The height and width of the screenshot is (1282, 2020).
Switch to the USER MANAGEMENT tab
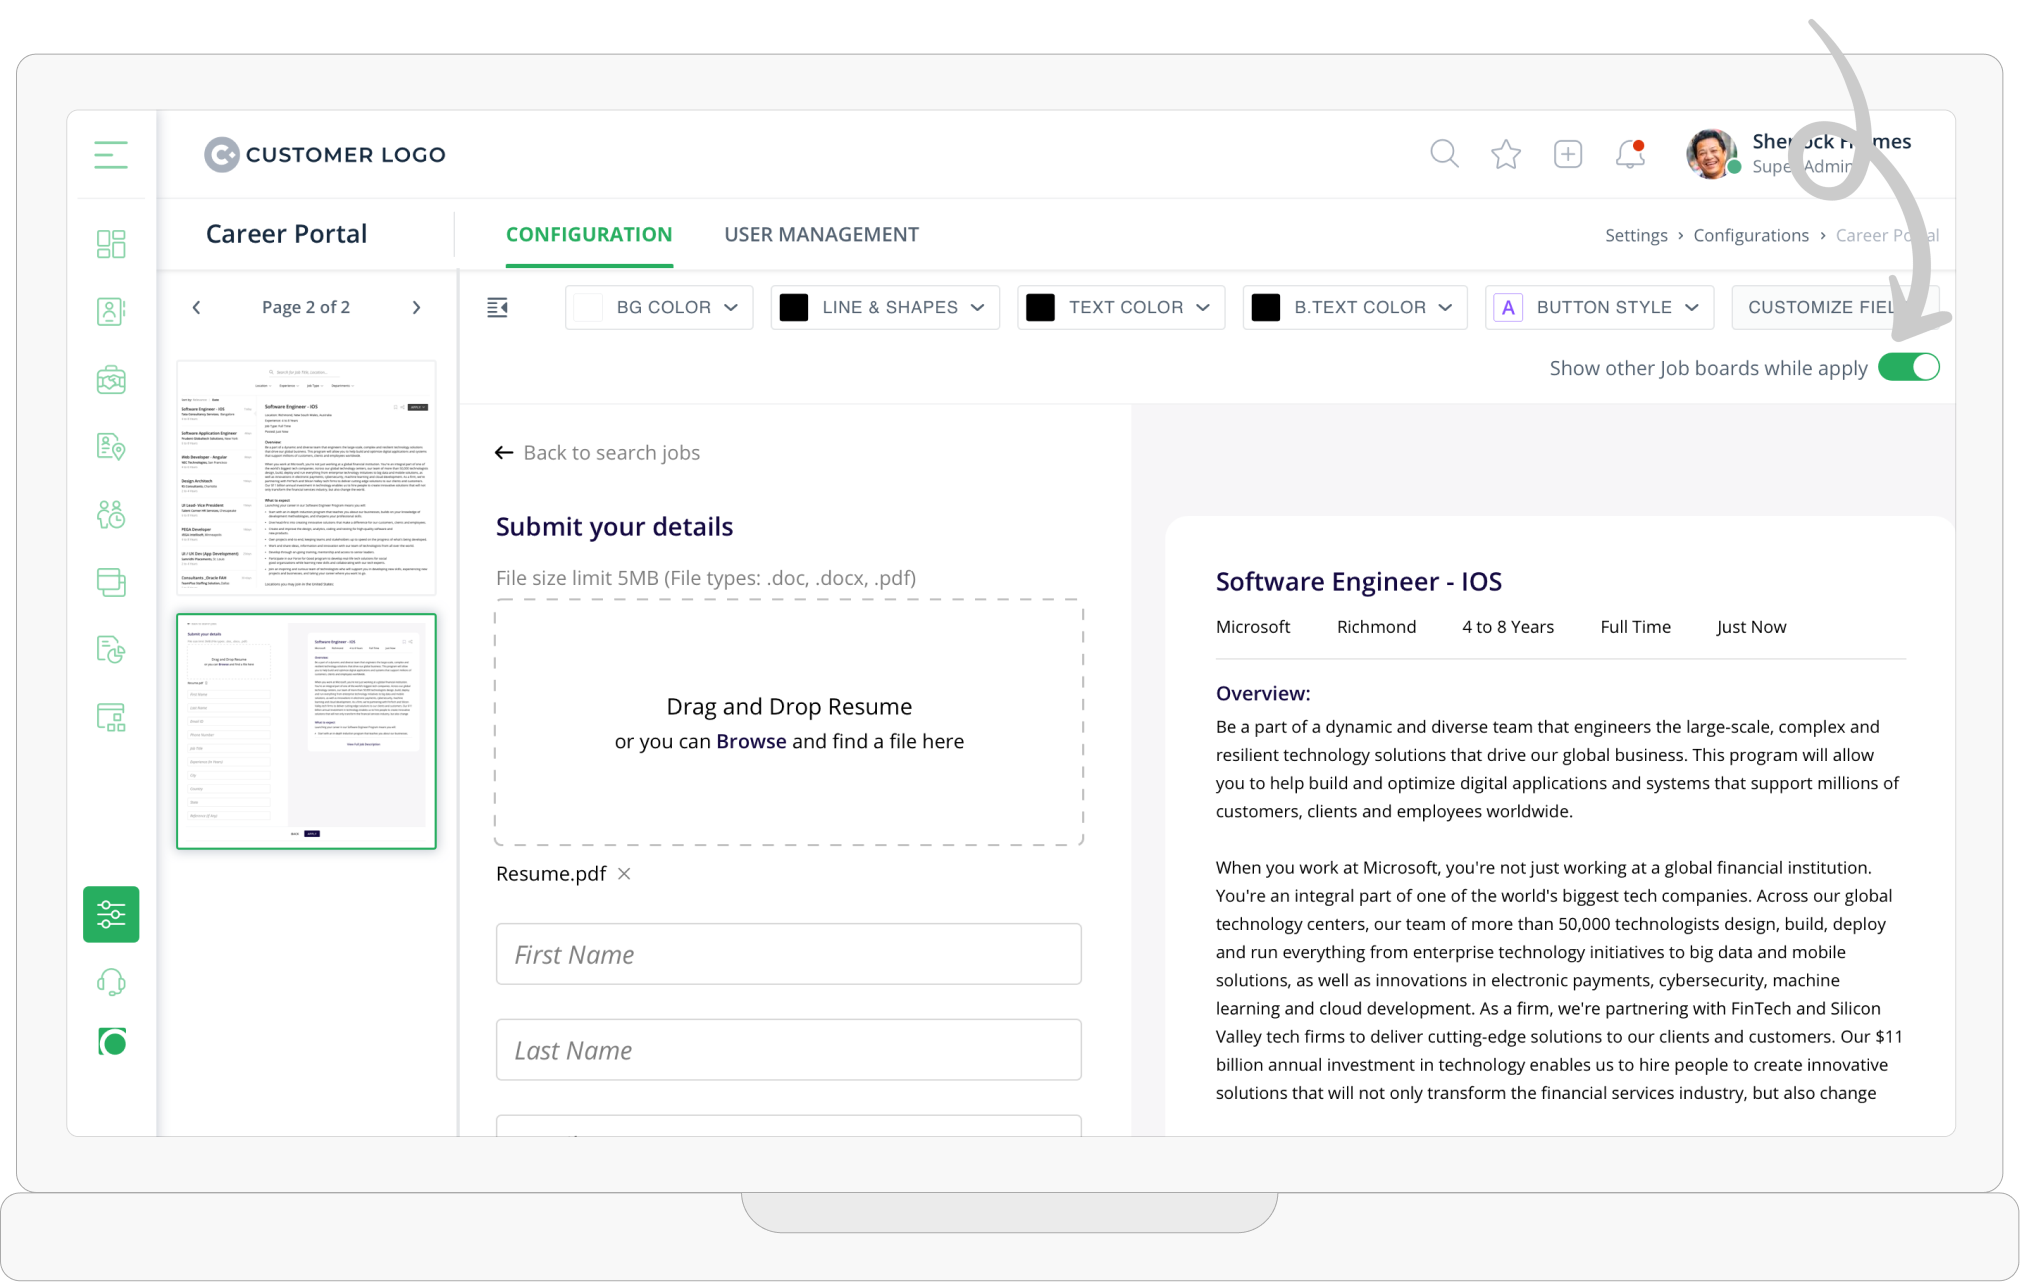(x=821, y=235)
